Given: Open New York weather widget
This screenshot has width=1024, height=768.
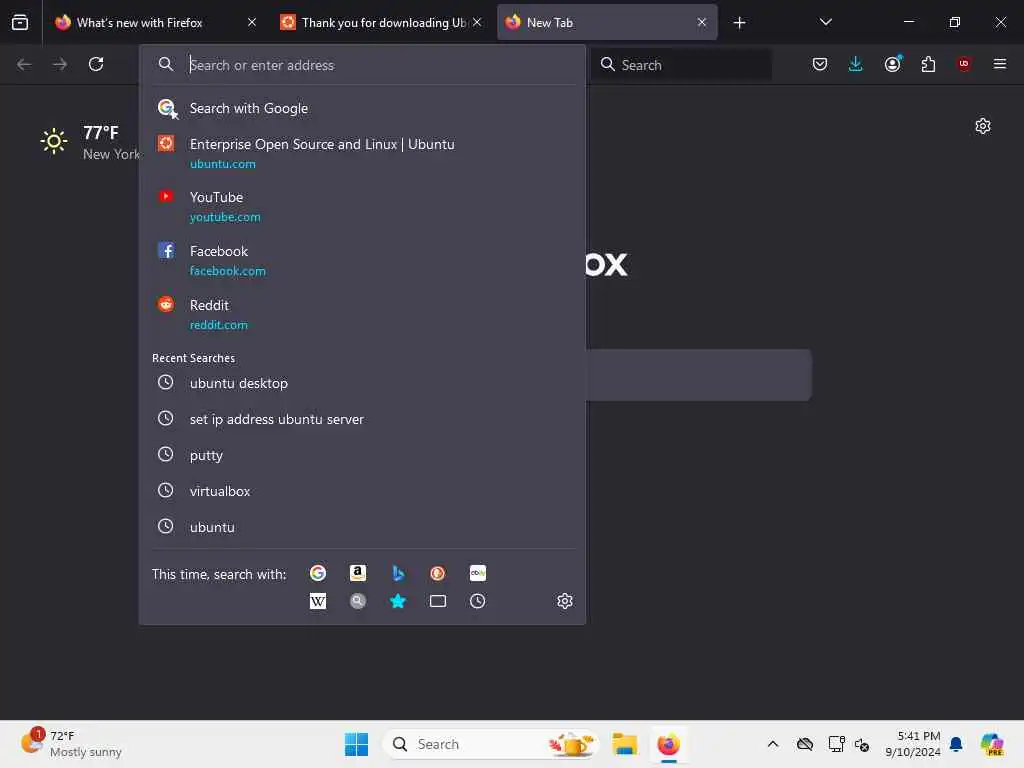Looking at the screenshot, I should point(90,142).
